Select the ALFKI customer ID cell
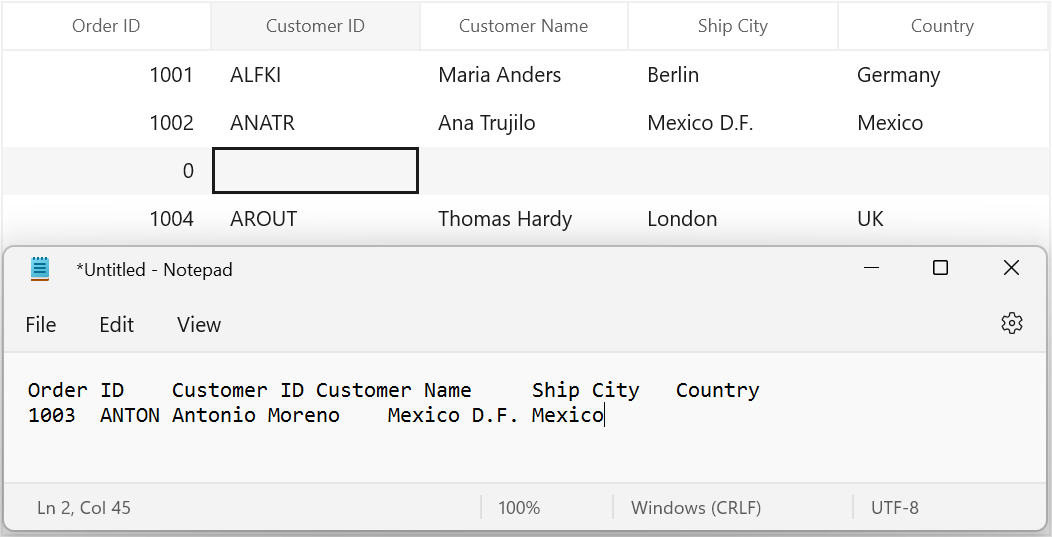 tap(315, 75)
